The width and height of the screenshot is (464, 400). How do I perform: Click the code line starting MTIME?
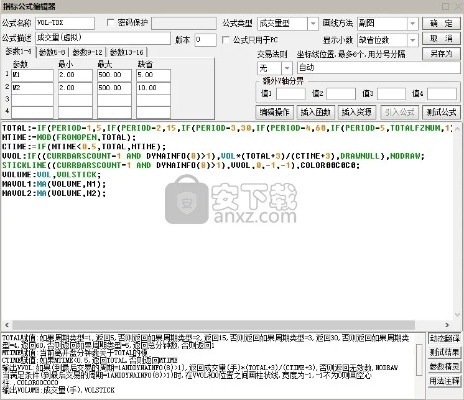click(69, 138)
